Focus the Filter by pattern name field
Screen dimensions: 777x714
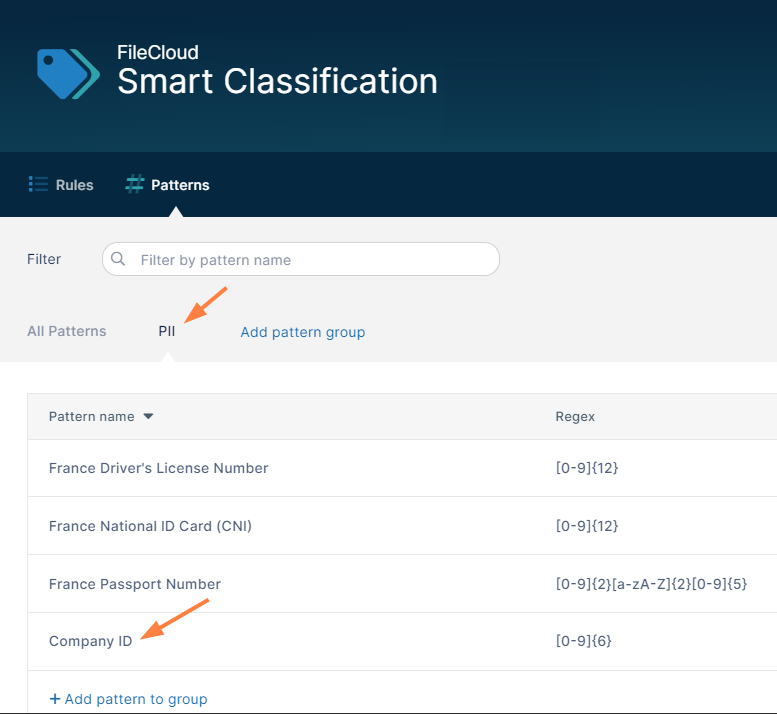[301, 259]
